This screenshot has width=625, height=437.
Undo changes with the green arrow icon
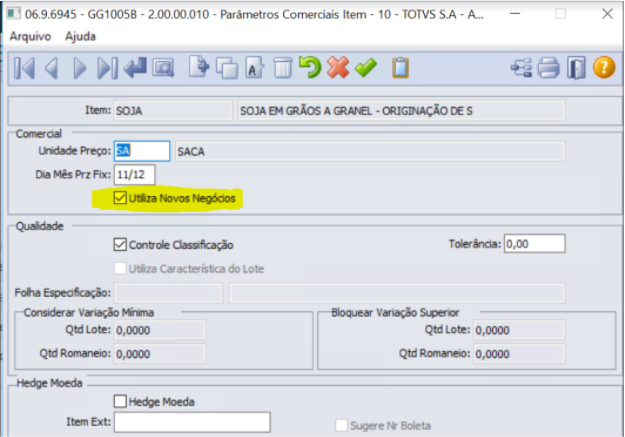click(310, 67)
